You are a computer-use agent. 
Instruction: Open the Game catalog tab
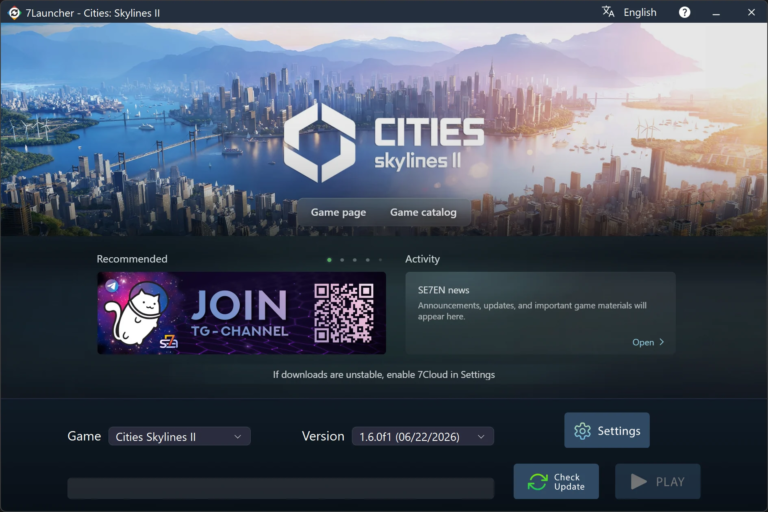coord(423,212)
